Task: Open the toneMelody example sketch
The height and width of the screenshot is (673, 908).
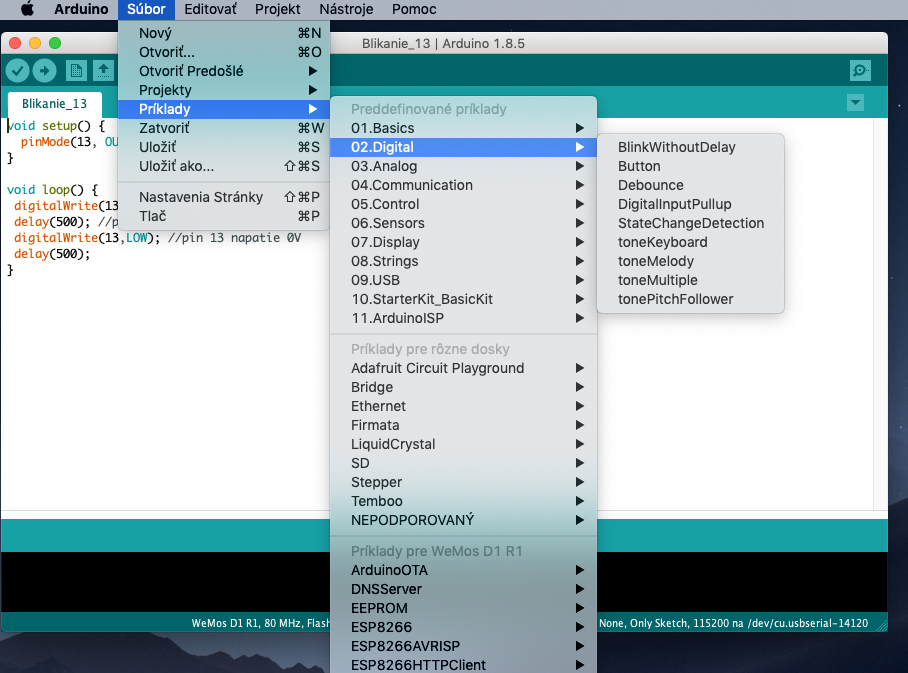Action: [655, 261]
